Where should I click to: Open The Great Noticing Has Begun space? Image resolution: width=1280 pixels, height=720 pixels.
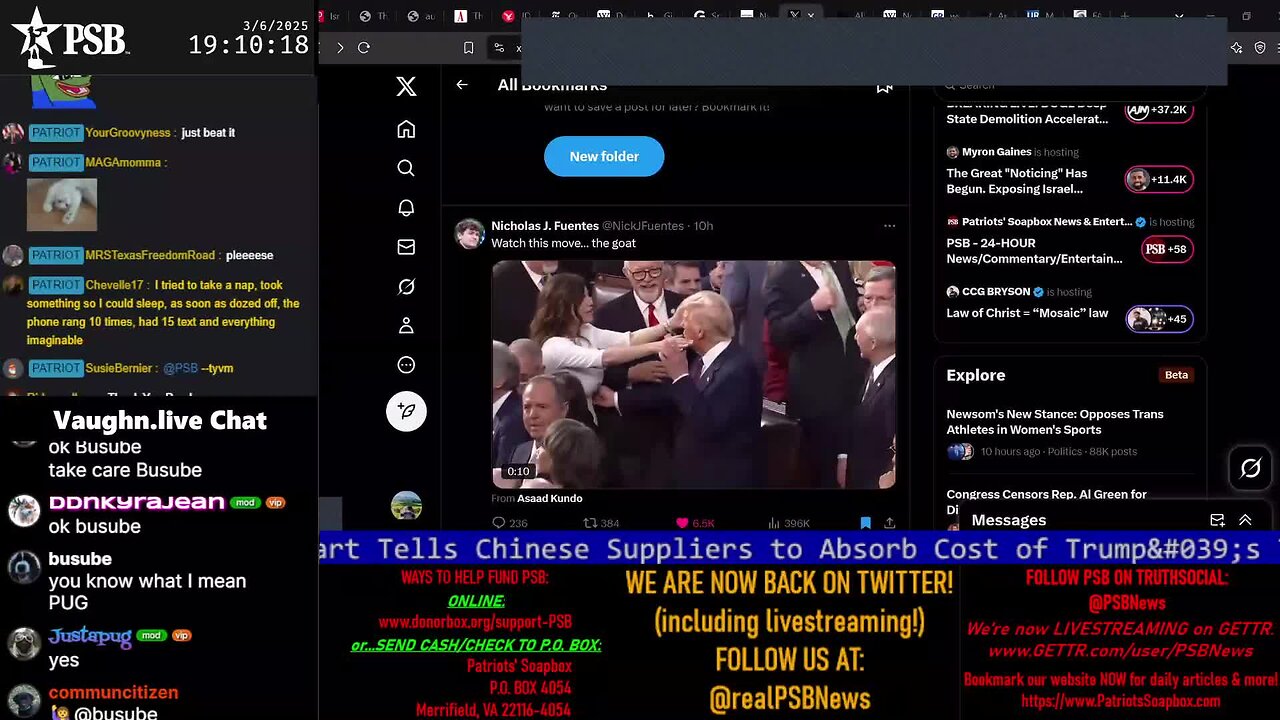1017,181
